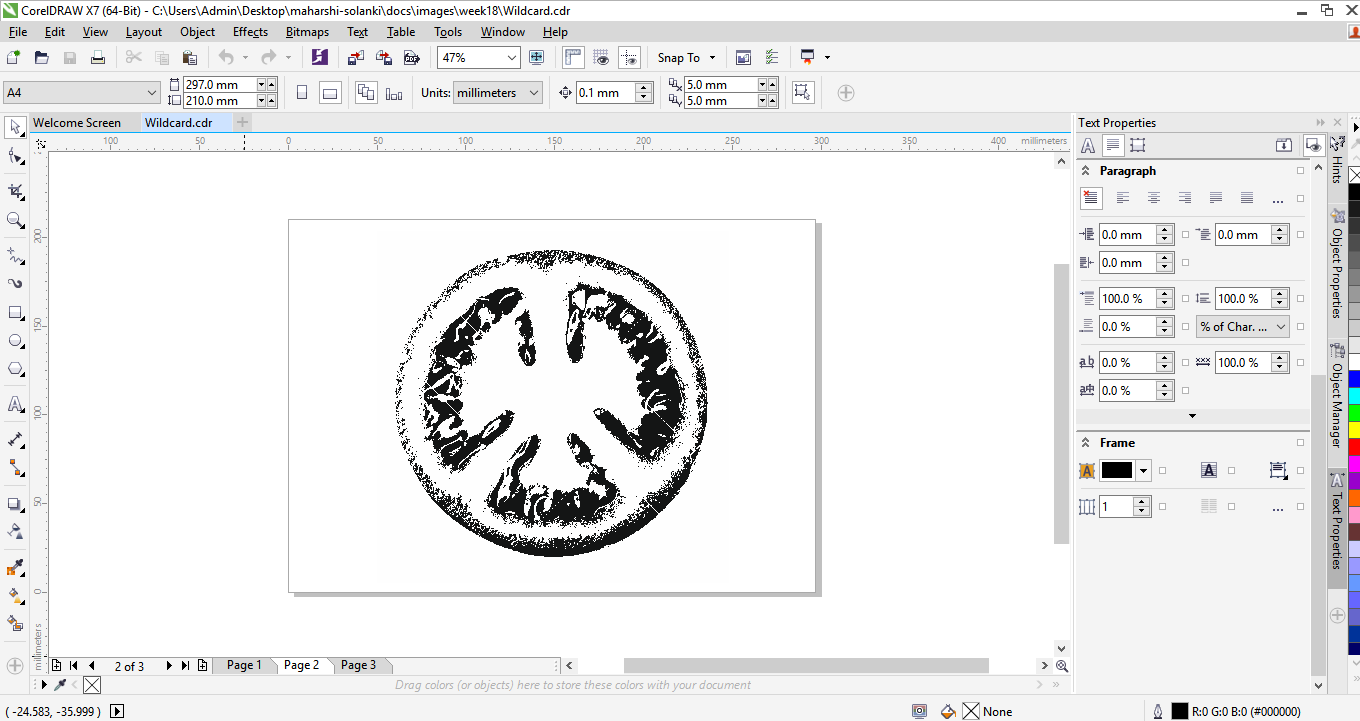Expand more paragraph options arrow

coord(1192,416)
